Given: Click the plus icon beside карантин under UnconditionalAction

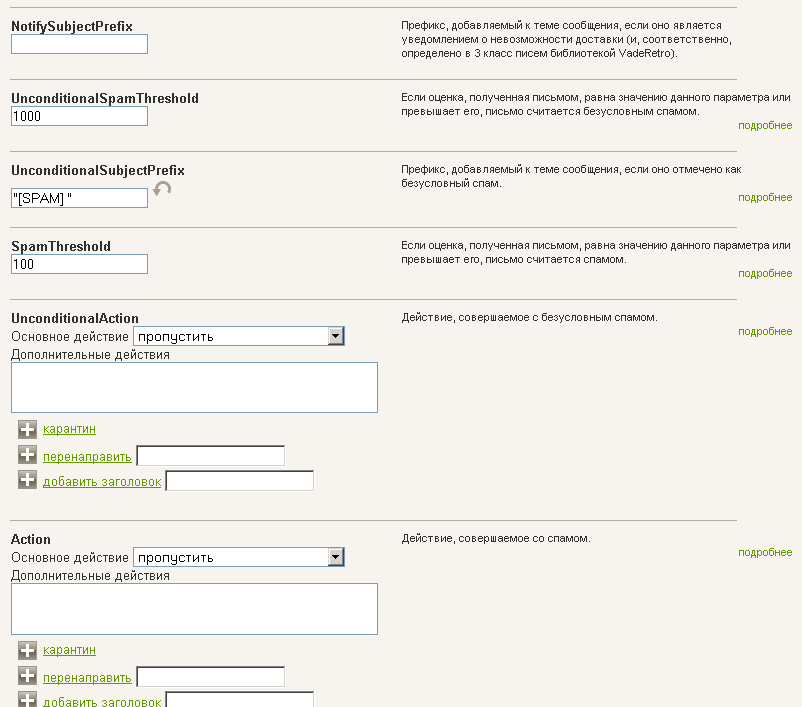Looking at the screenshot, I should pos(27,429).
